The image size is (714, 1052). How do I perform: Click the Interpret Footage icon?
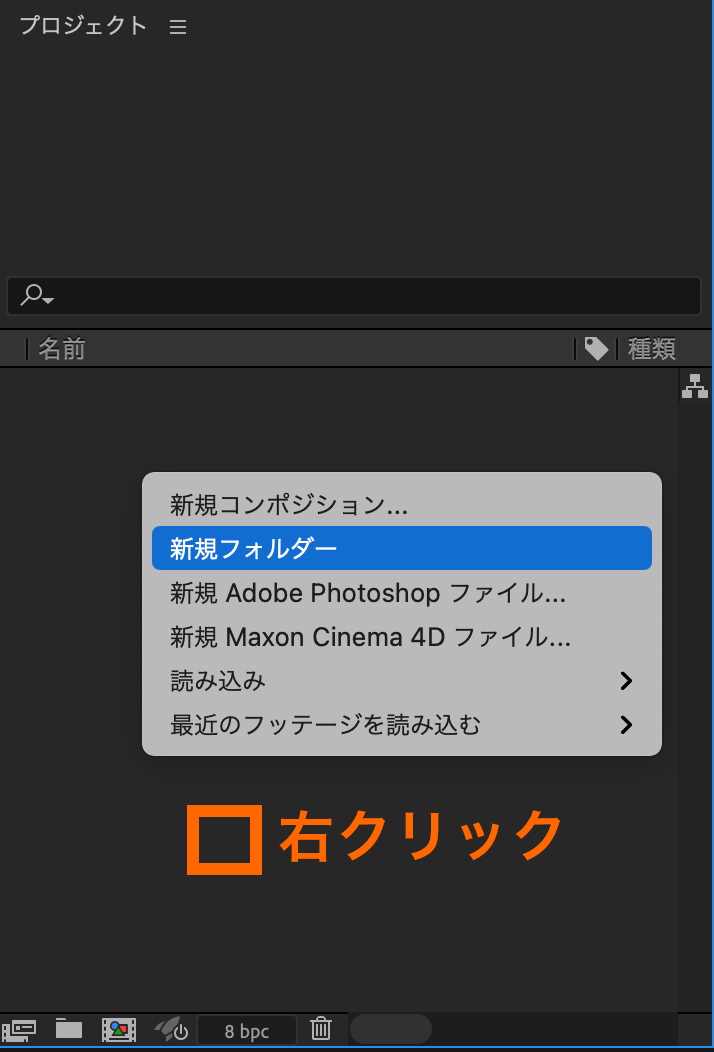pyautogui.click(x=22, y=1029)
